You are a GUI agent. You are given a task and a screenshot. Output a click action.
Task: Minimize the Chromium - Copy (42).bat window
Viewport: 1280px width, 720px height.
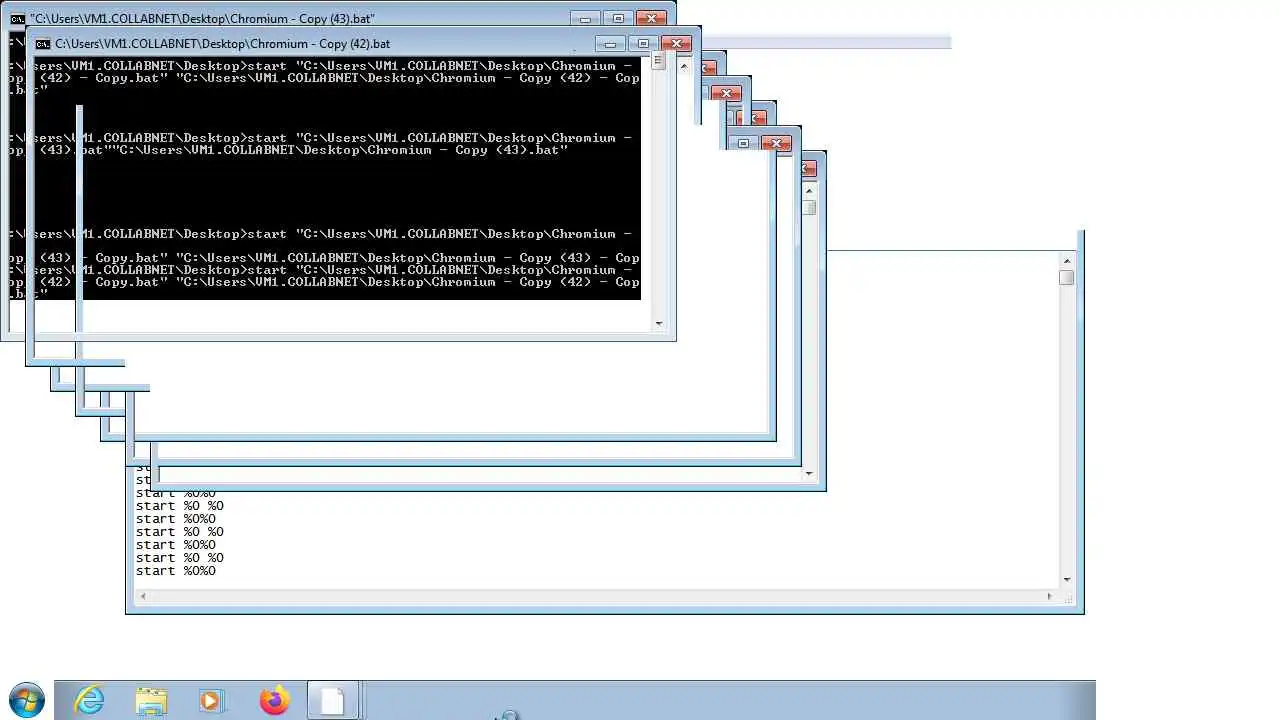[x=610, y=43]
